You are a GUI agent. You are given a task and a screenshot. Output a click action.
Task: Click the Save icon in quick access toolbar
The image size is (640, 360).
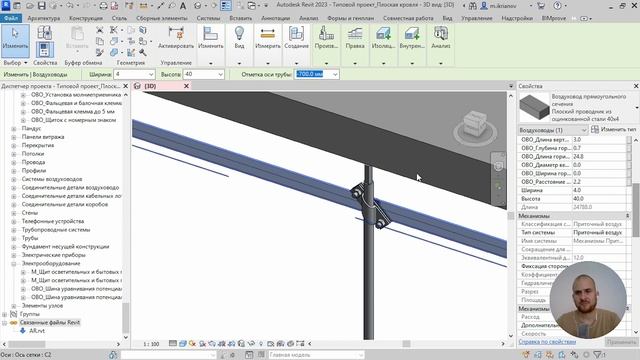click(x=42, y=6)
